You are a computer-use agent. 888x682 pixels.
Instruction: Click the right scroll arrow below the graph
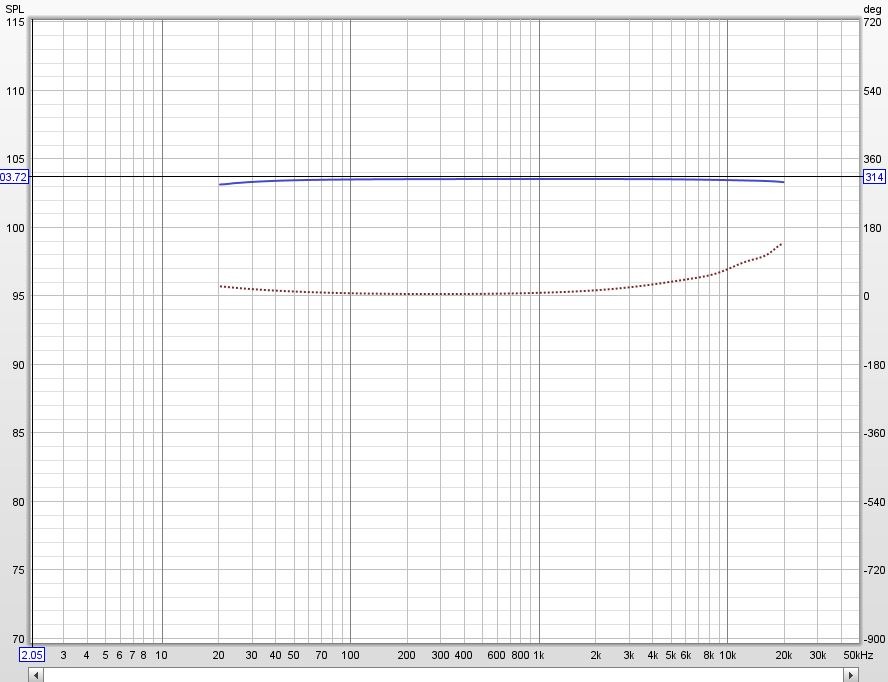[851, 675]
